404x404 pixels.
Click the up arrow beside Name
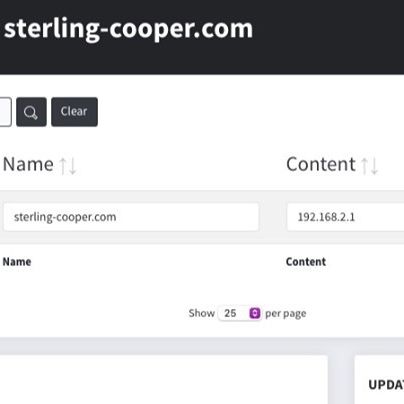tap(63, 166)
